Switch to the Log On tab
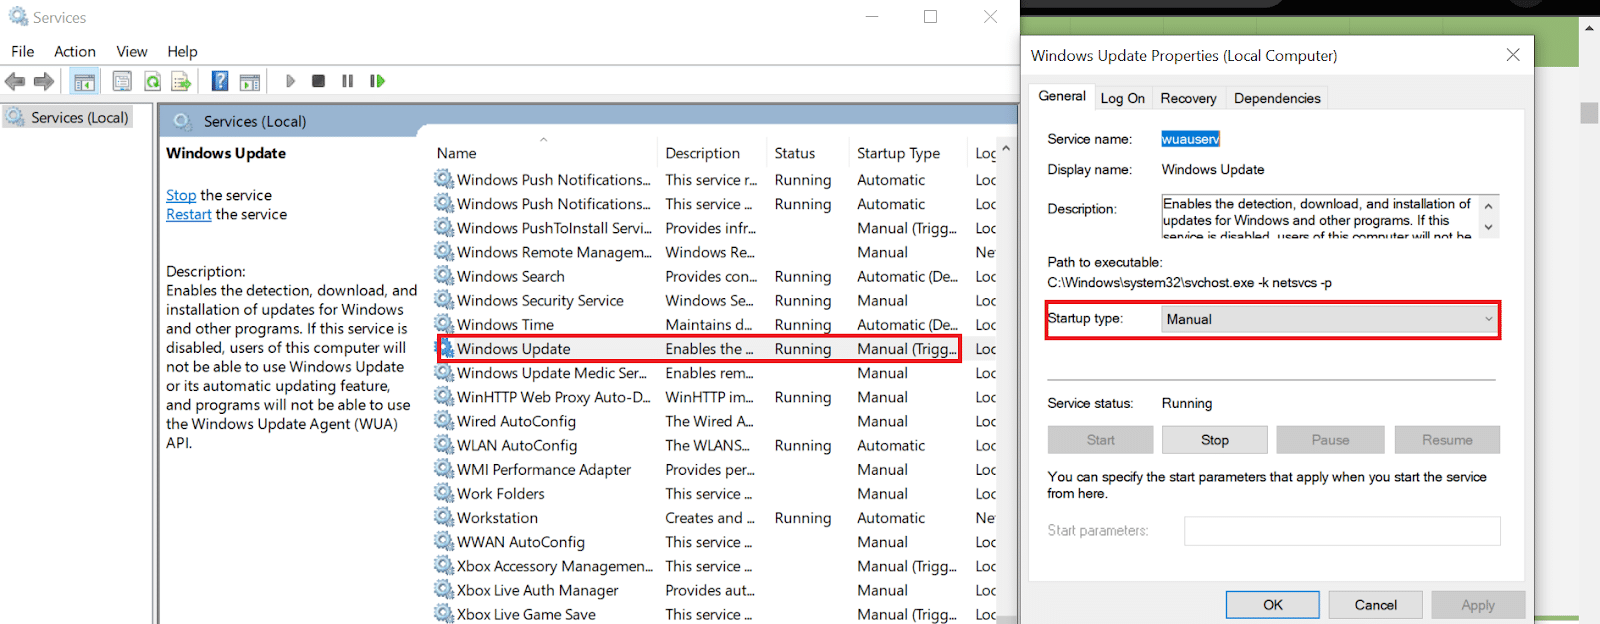 pos(1122,98)
